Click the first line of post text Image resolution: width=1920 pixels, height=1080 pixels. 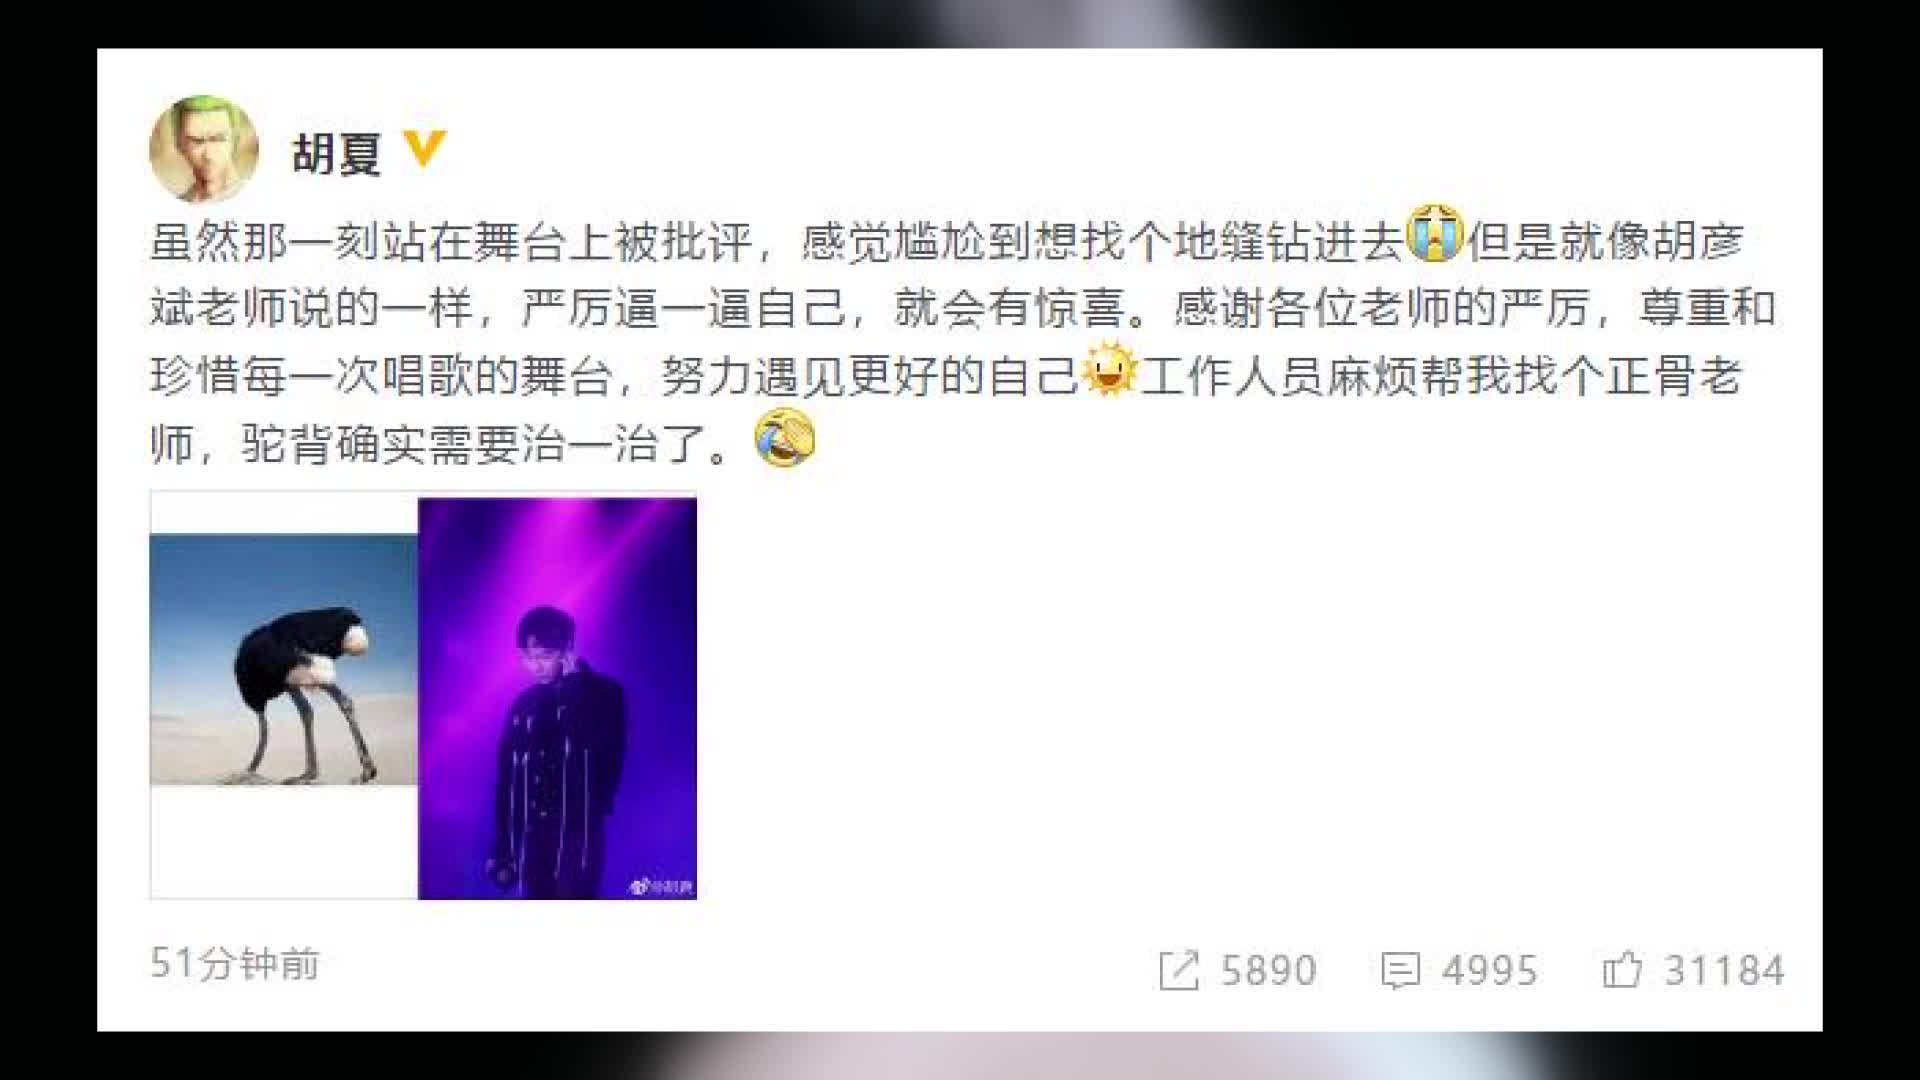[947, 241]
